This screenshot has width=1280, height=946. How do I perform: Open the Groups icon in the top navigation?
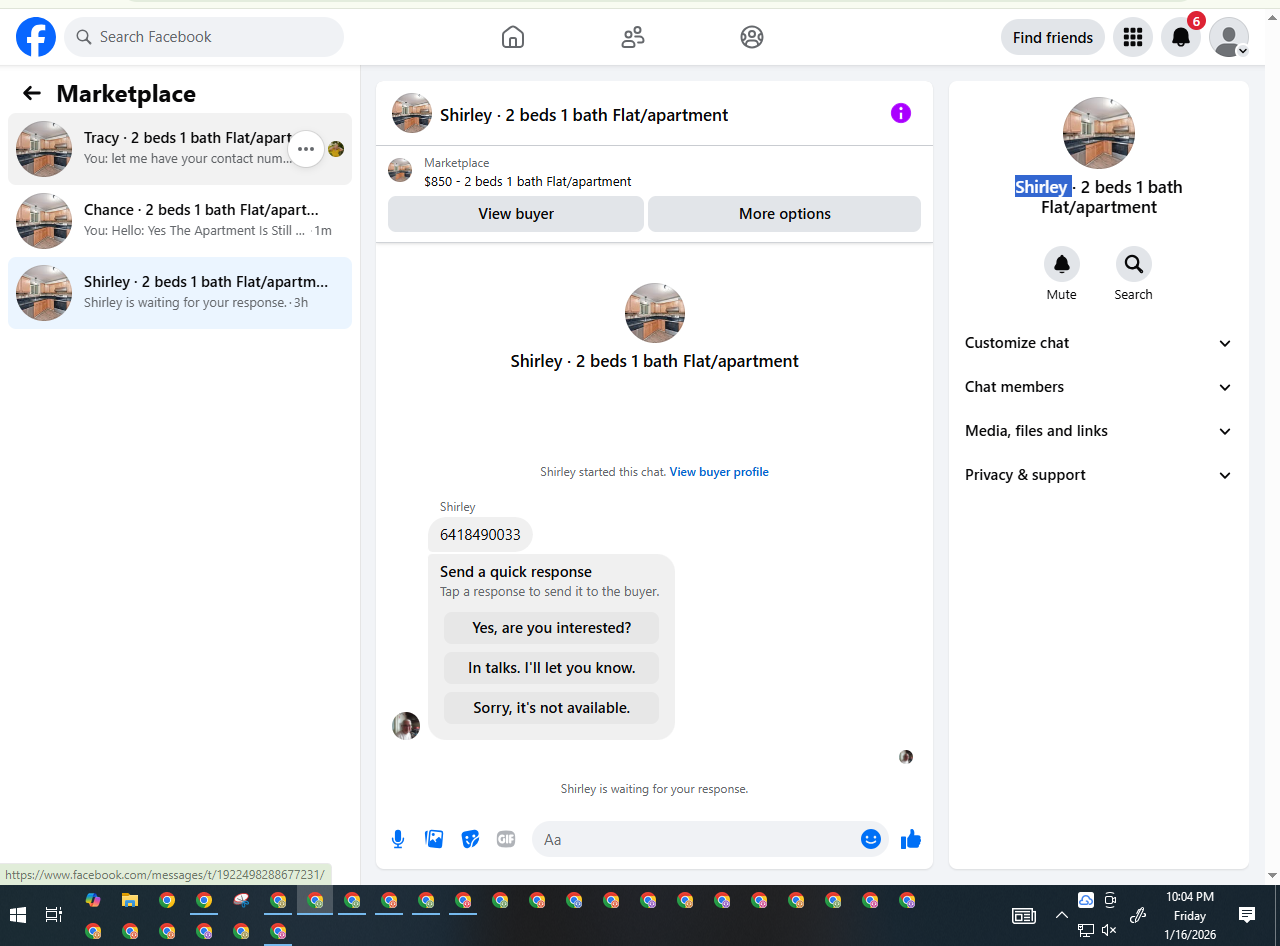[x=752, y=37]
